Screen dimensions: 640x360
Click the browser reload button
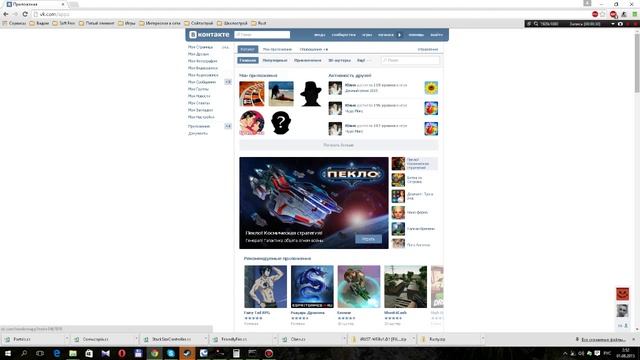pyautogui.click(x=25, y=14)
